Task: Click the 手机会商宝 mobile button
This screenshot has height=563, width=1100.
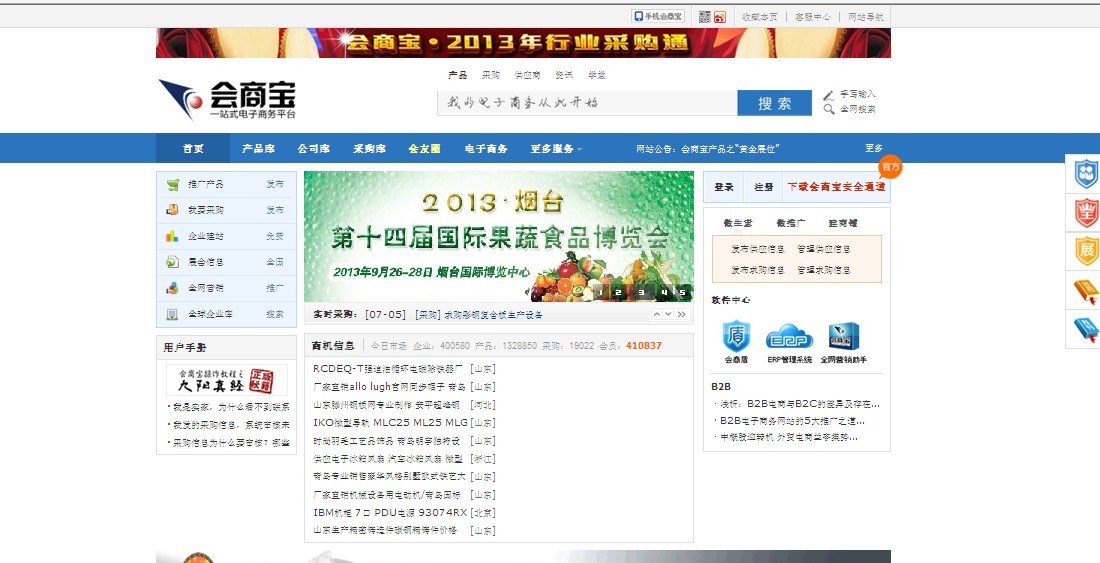Action: (657, 16)
